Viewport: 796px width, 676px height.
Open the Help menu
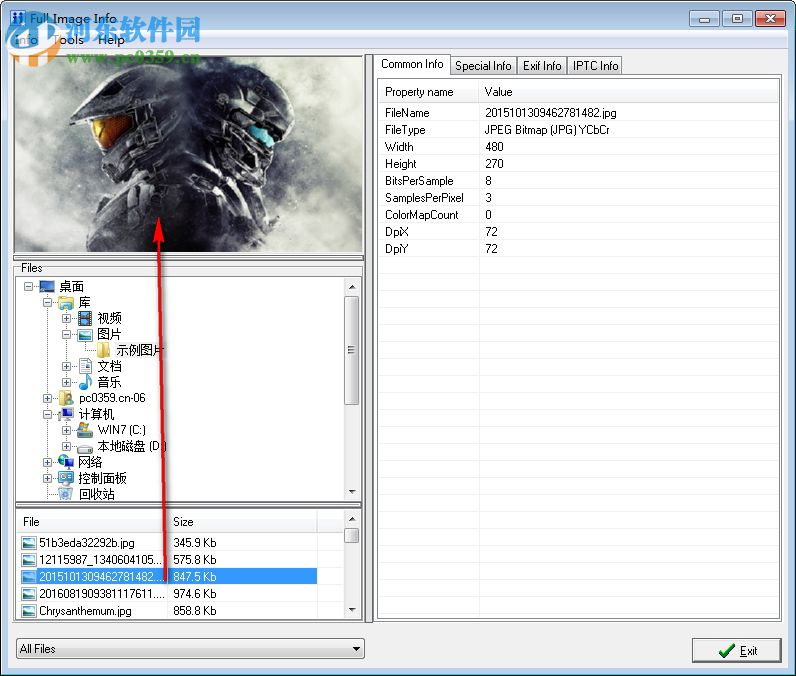[111, 40]
